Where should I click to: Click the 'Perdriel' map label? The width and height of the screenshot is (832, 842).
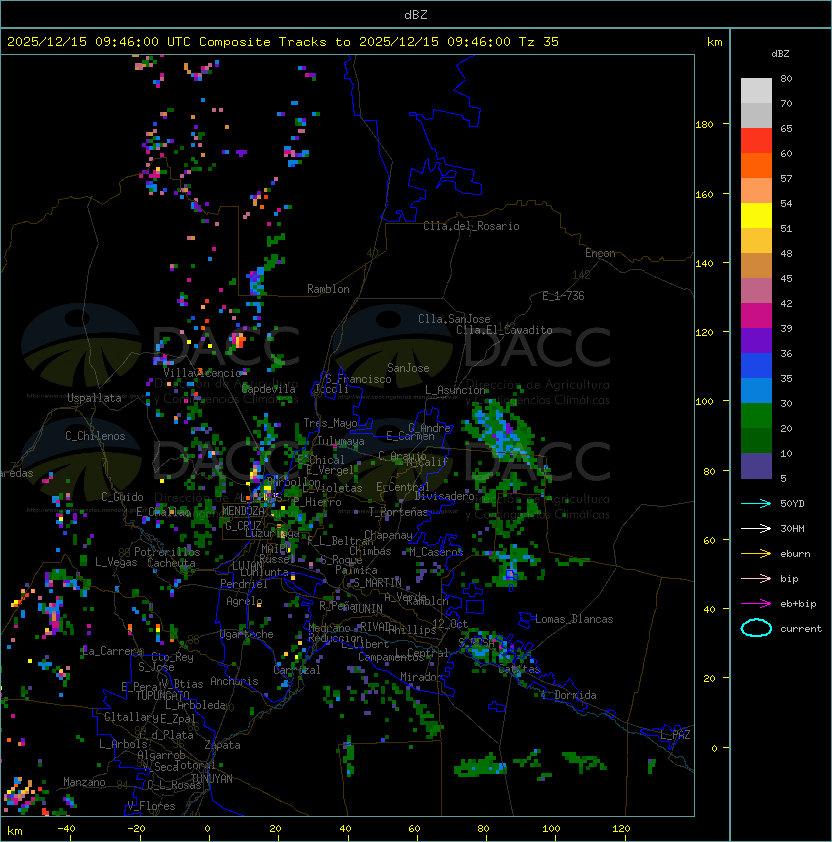(244, 583)
